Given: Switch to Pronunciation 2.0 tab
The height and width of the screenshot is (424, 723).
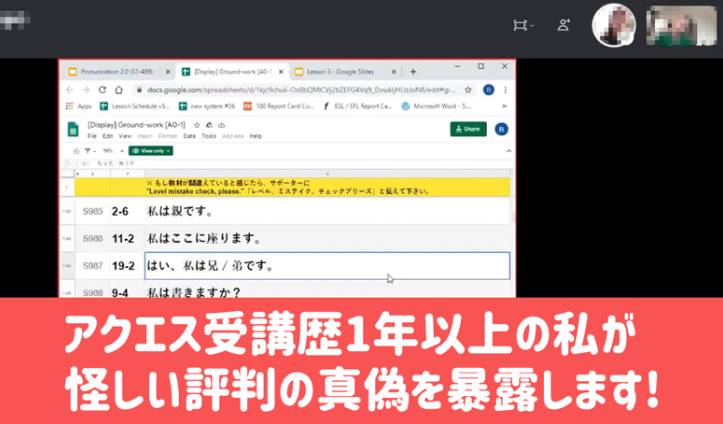Looking at the screenshot, I should 118,72.
